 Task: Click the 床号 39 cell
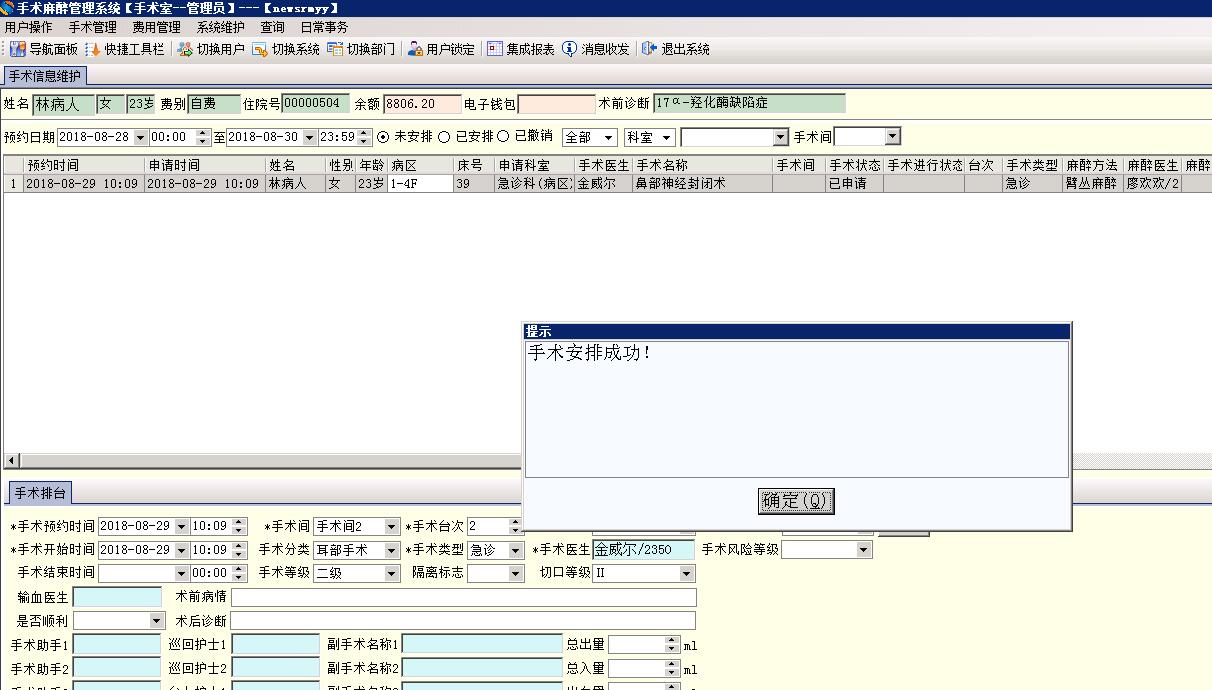(x=474, y=184)
